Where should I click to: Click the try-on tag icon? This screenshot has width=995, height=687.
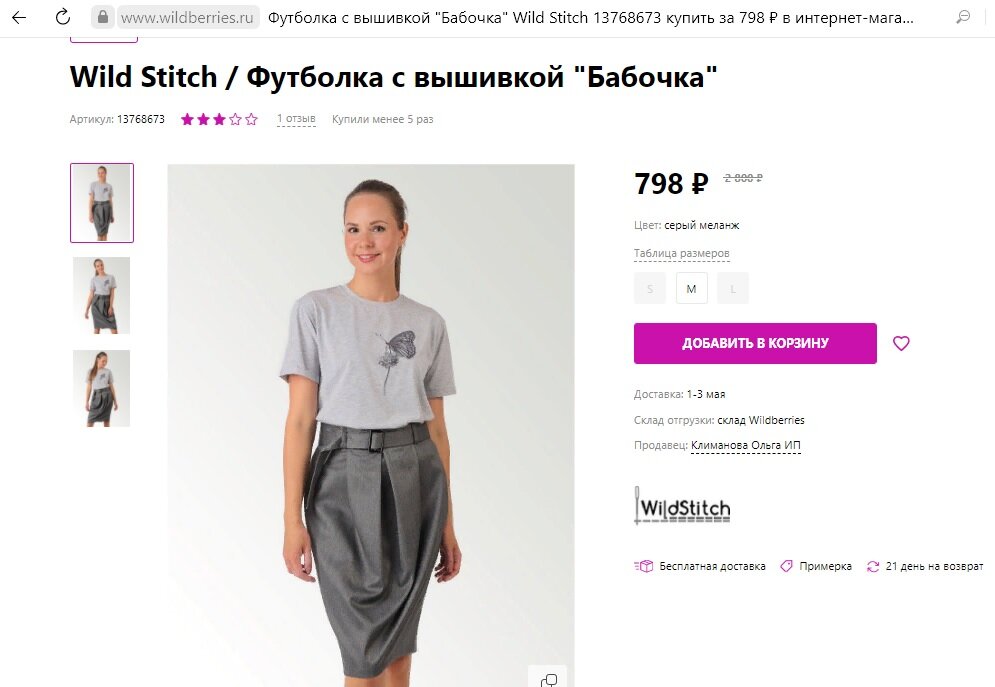(786, 566)
